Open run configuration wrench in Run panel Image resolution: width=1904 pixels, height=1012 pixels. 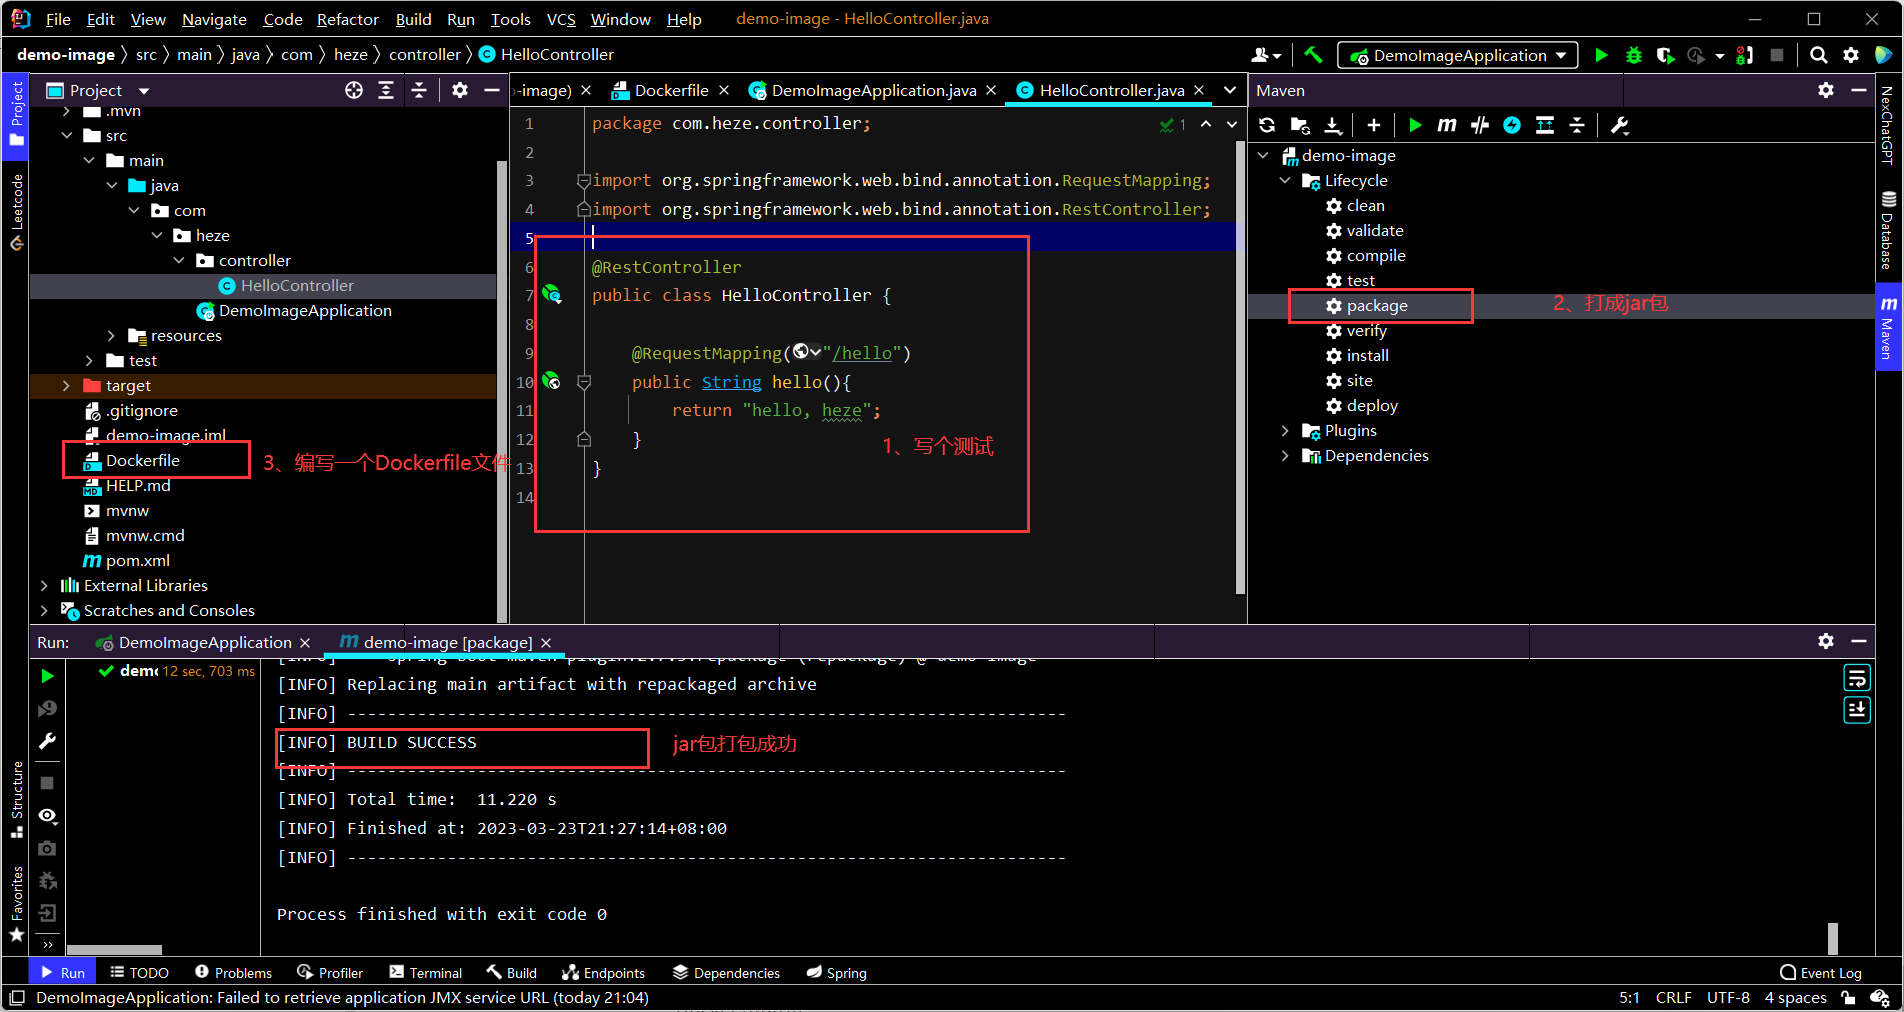(x=47, y=741)
